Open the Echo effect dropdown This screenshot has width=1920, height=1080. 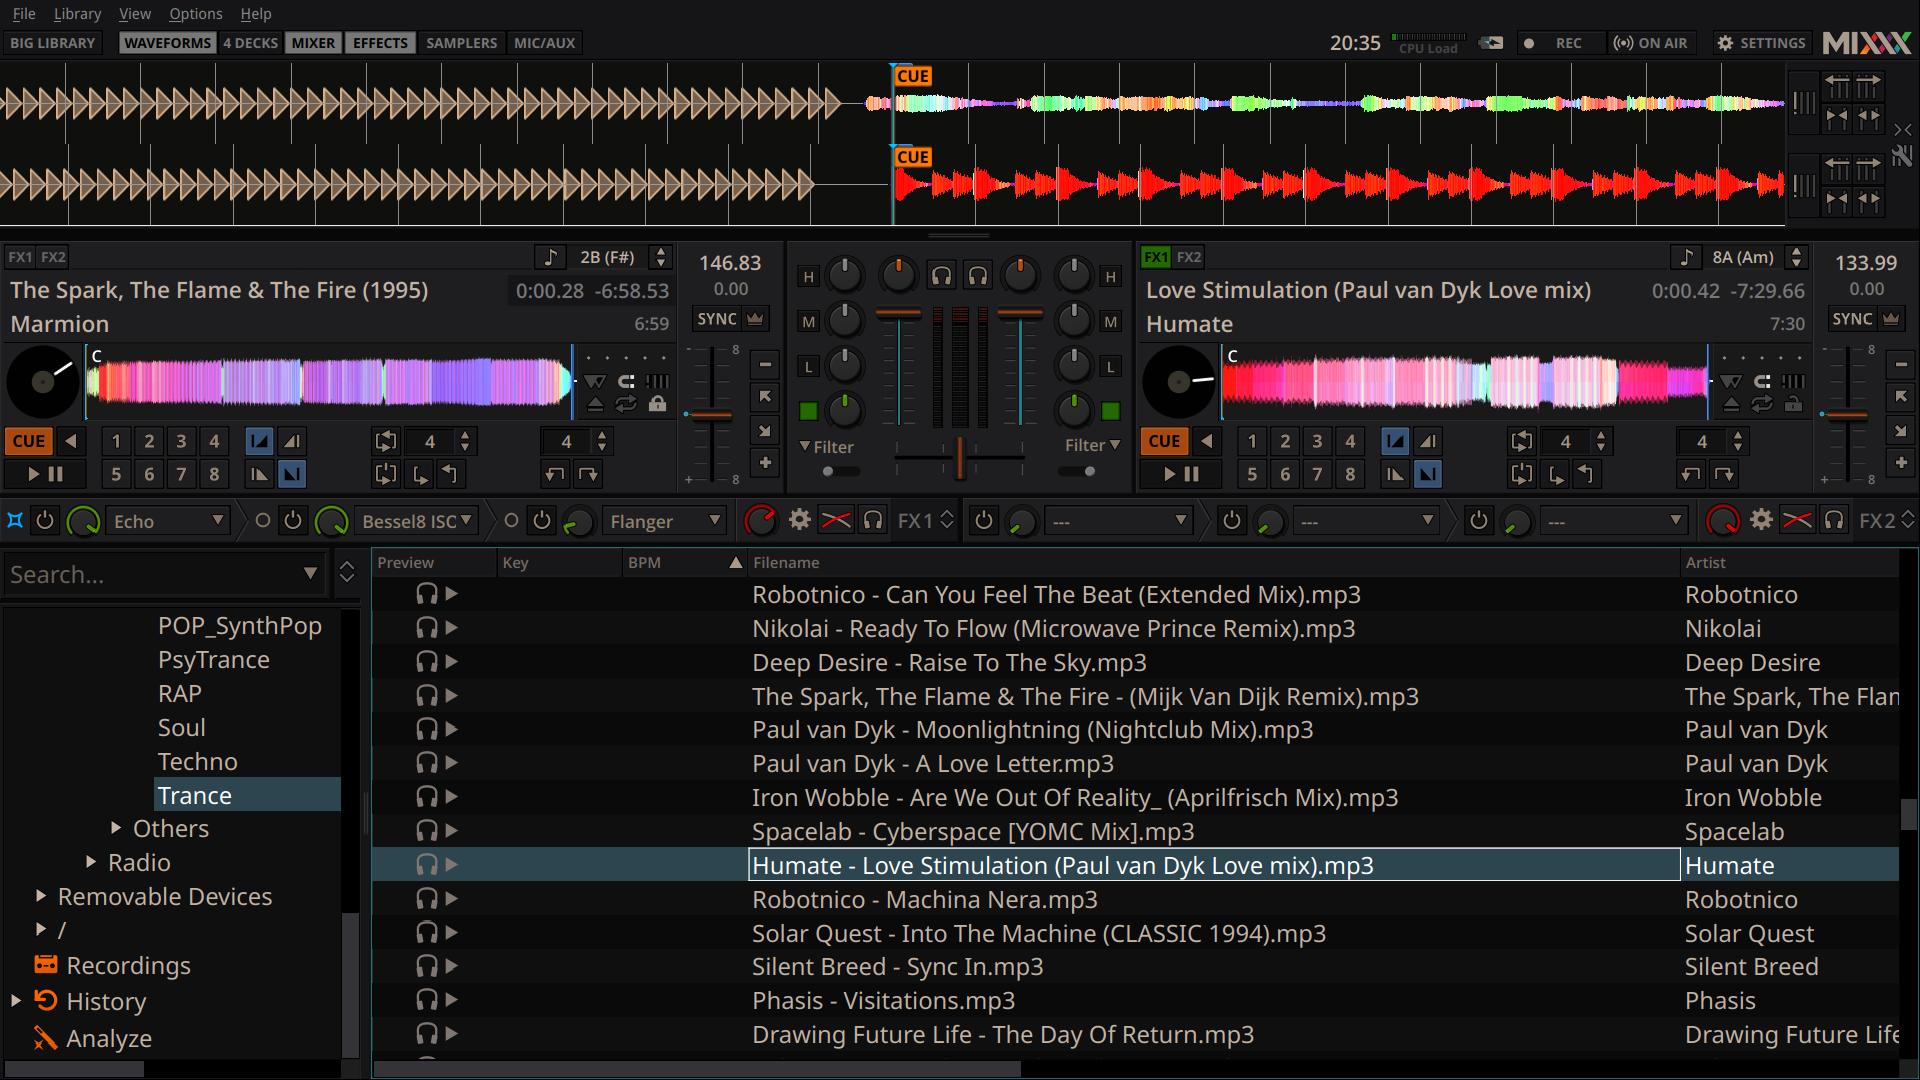(168, 521)
